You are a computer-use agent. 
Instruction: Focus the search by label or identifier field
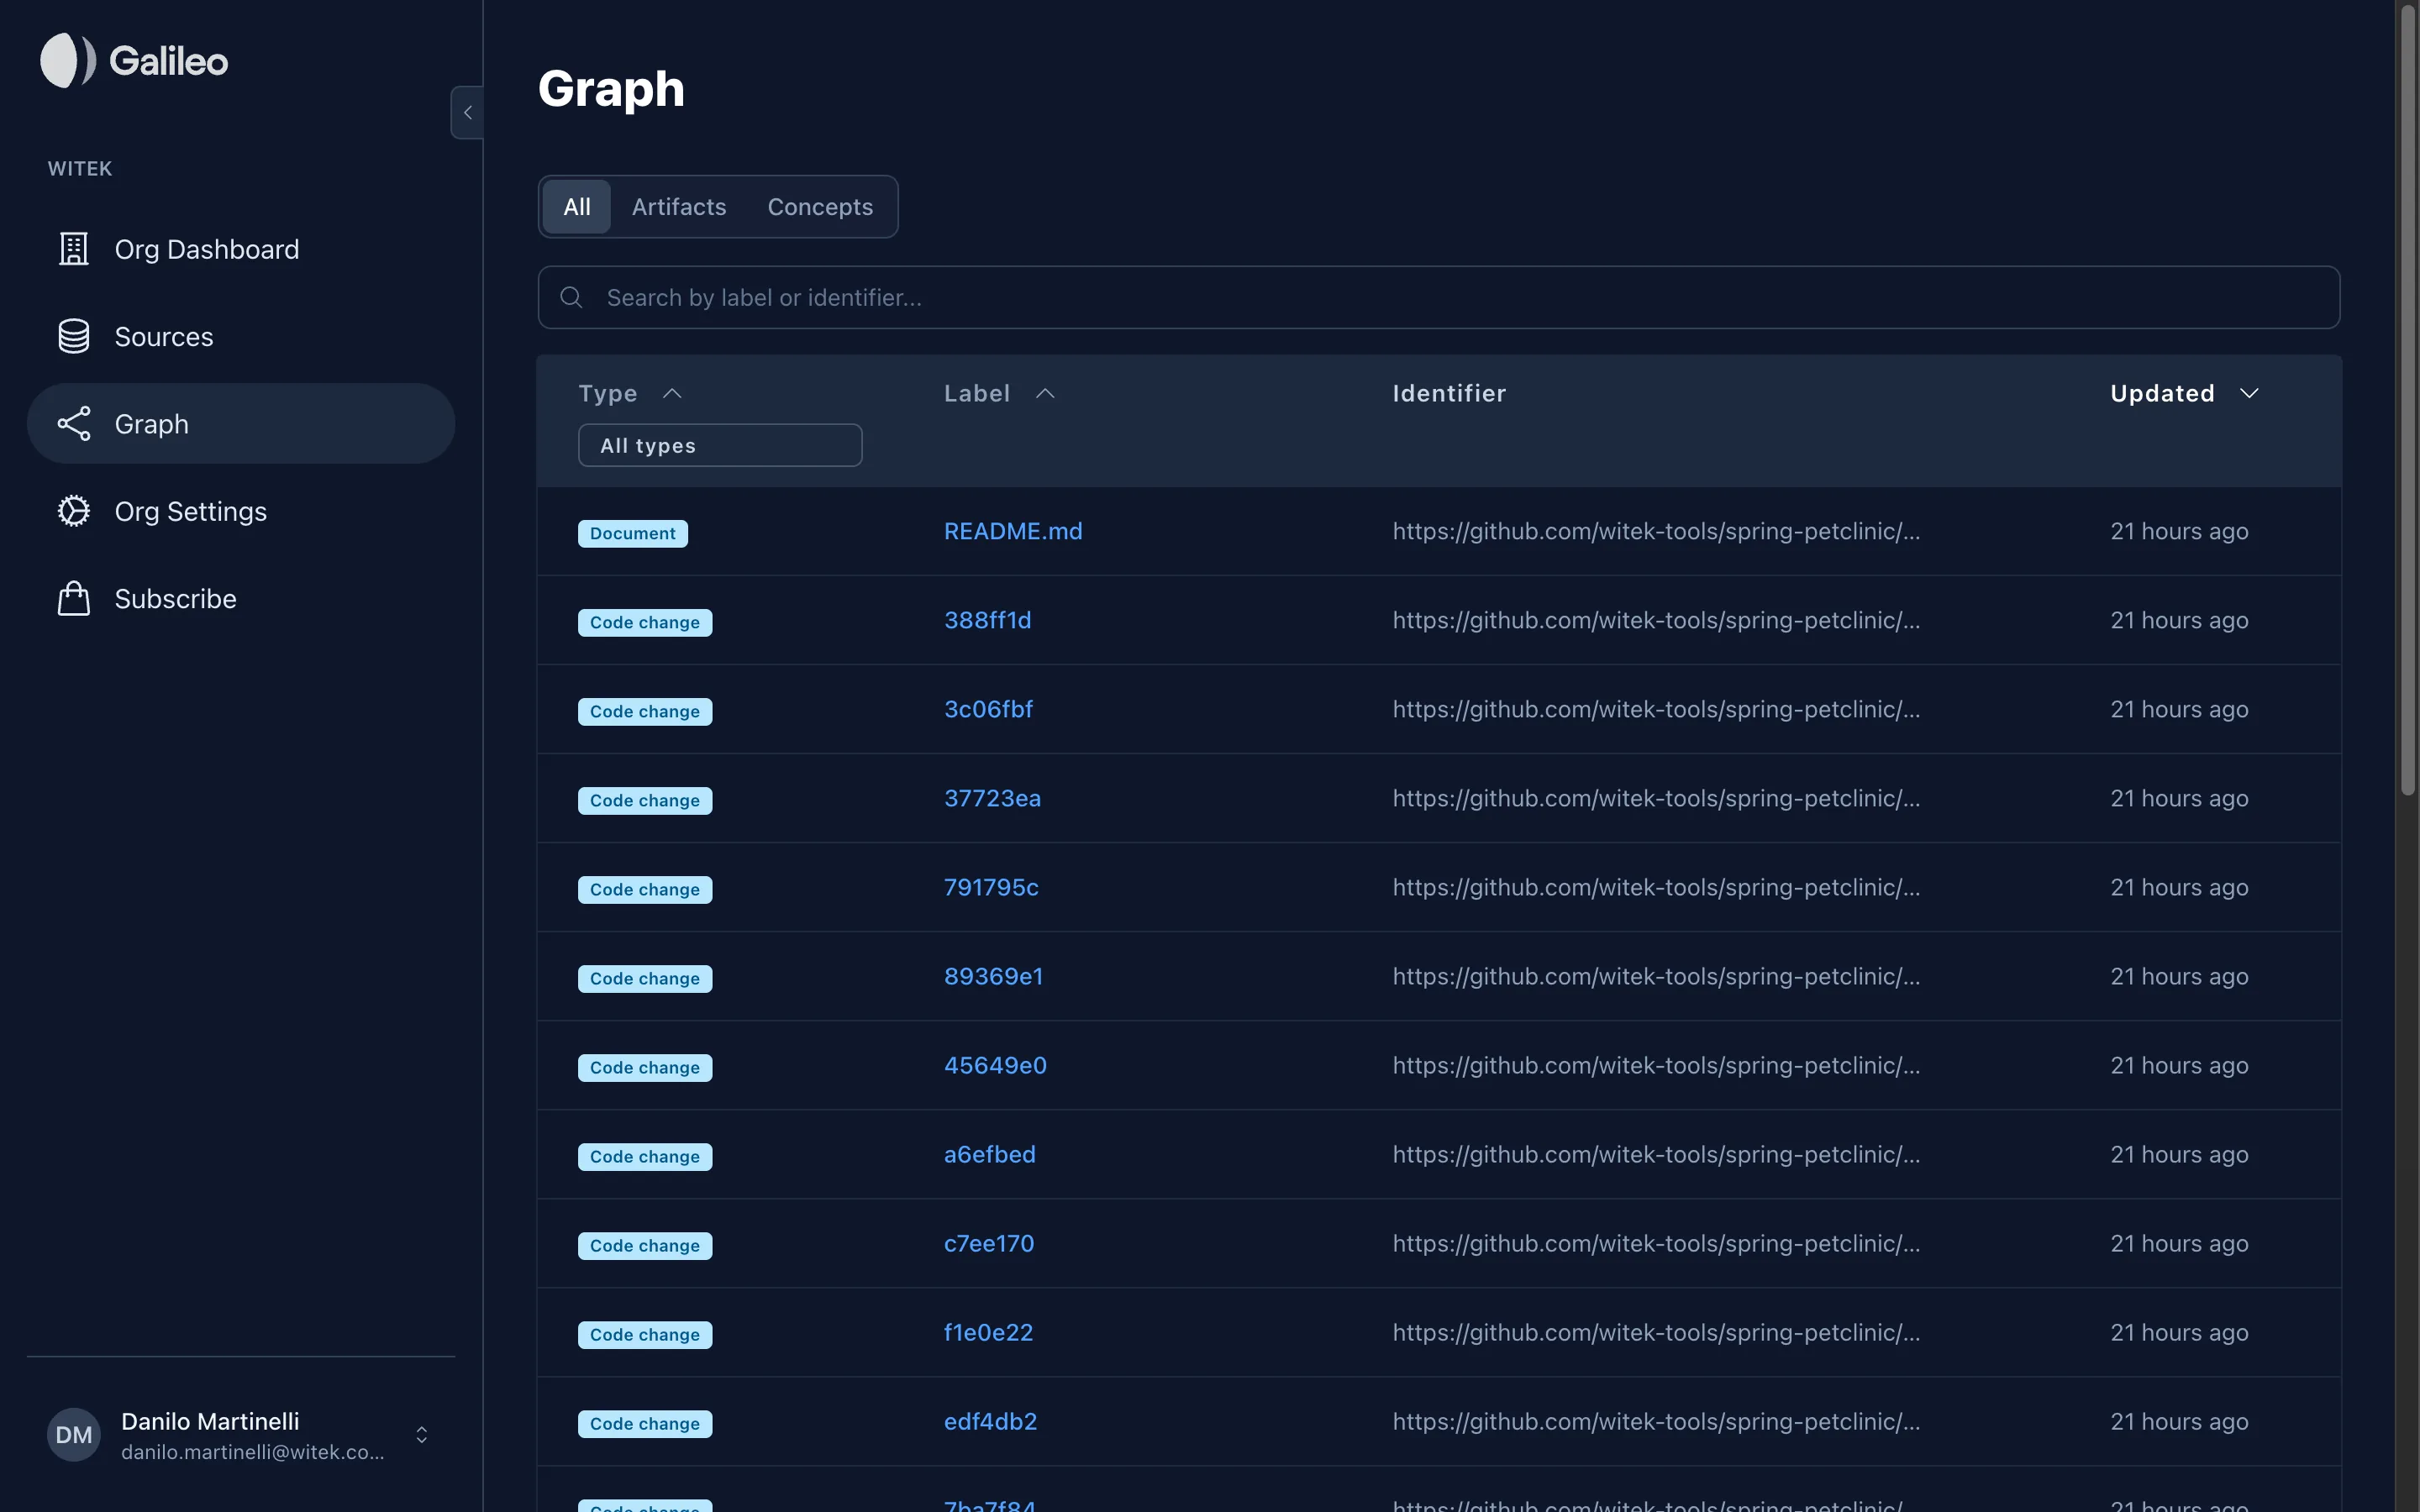pyautogui.click(x=1438, y=297)
